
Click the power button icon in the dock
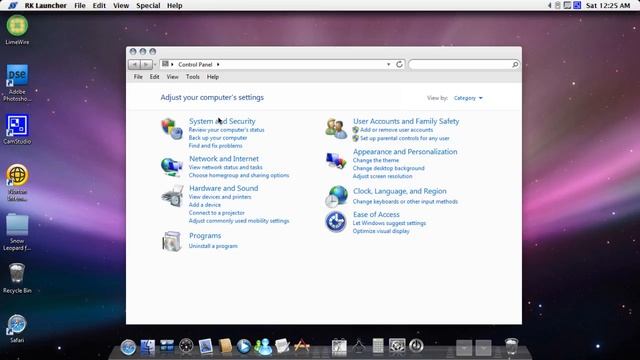[x=416, y=346]
